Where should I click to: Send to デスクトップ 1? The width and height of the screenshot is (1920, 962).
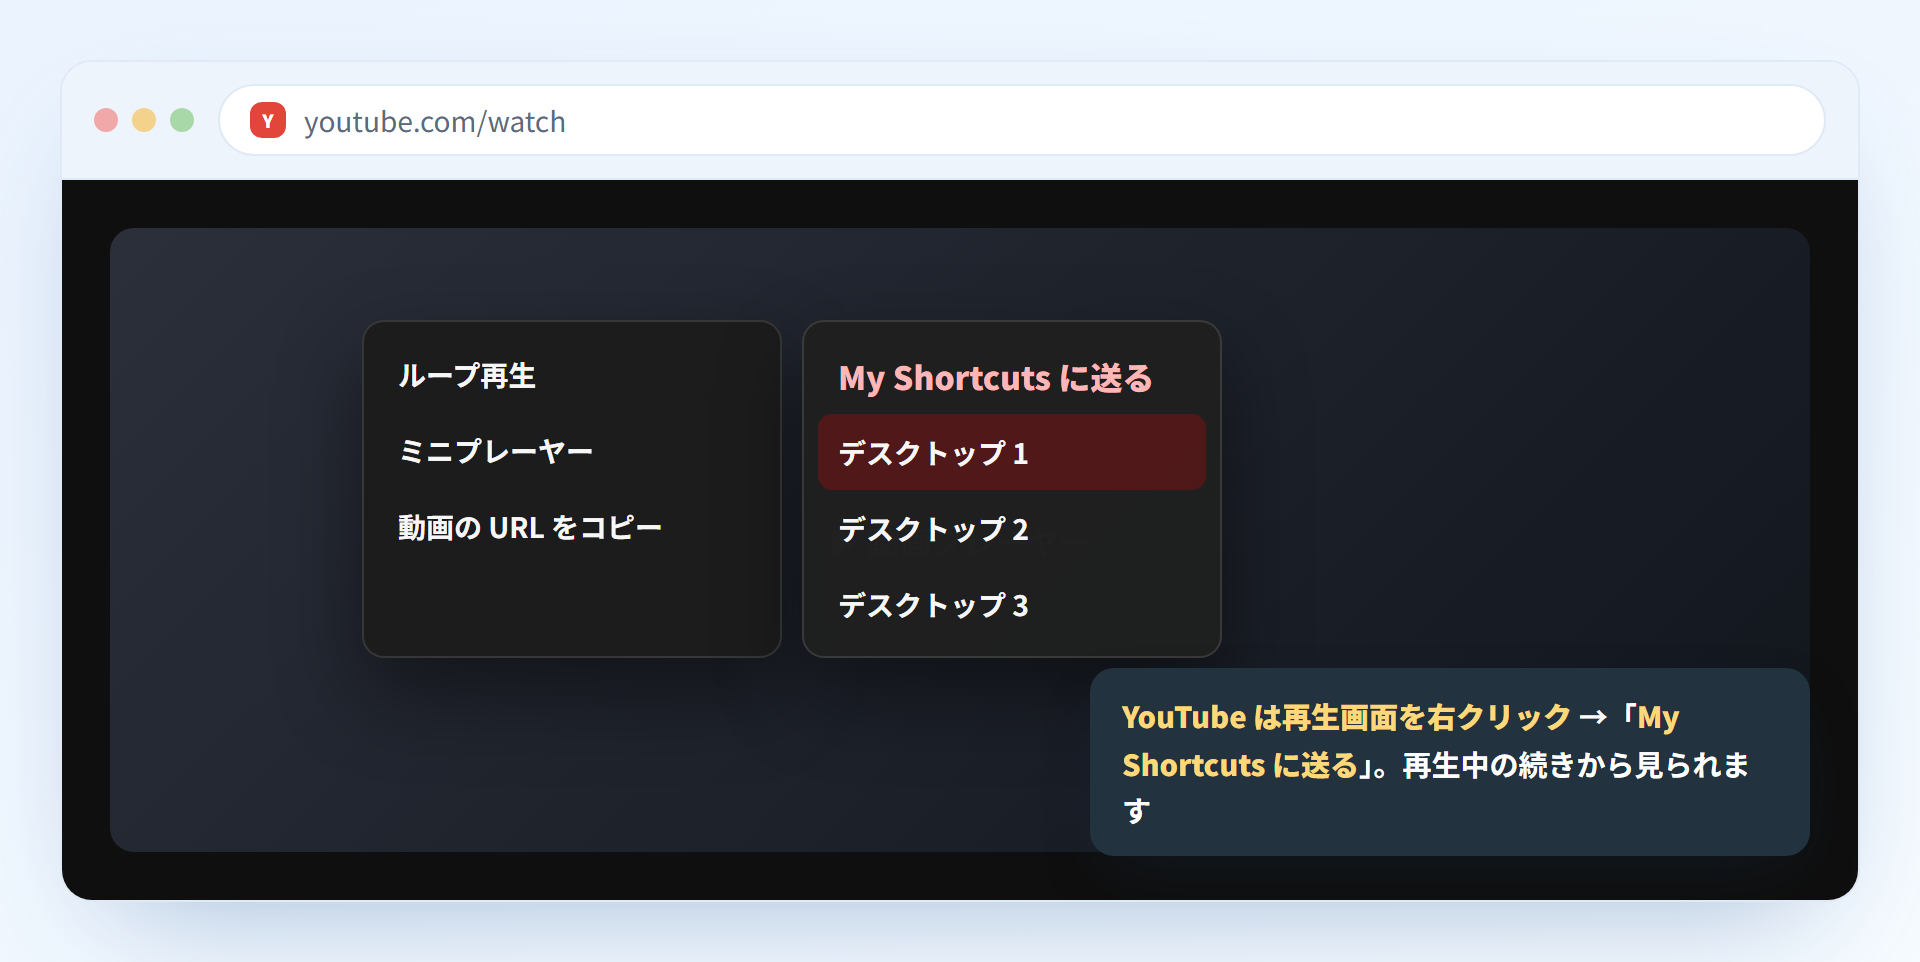pyautogui.click(x=1012, y=452)
